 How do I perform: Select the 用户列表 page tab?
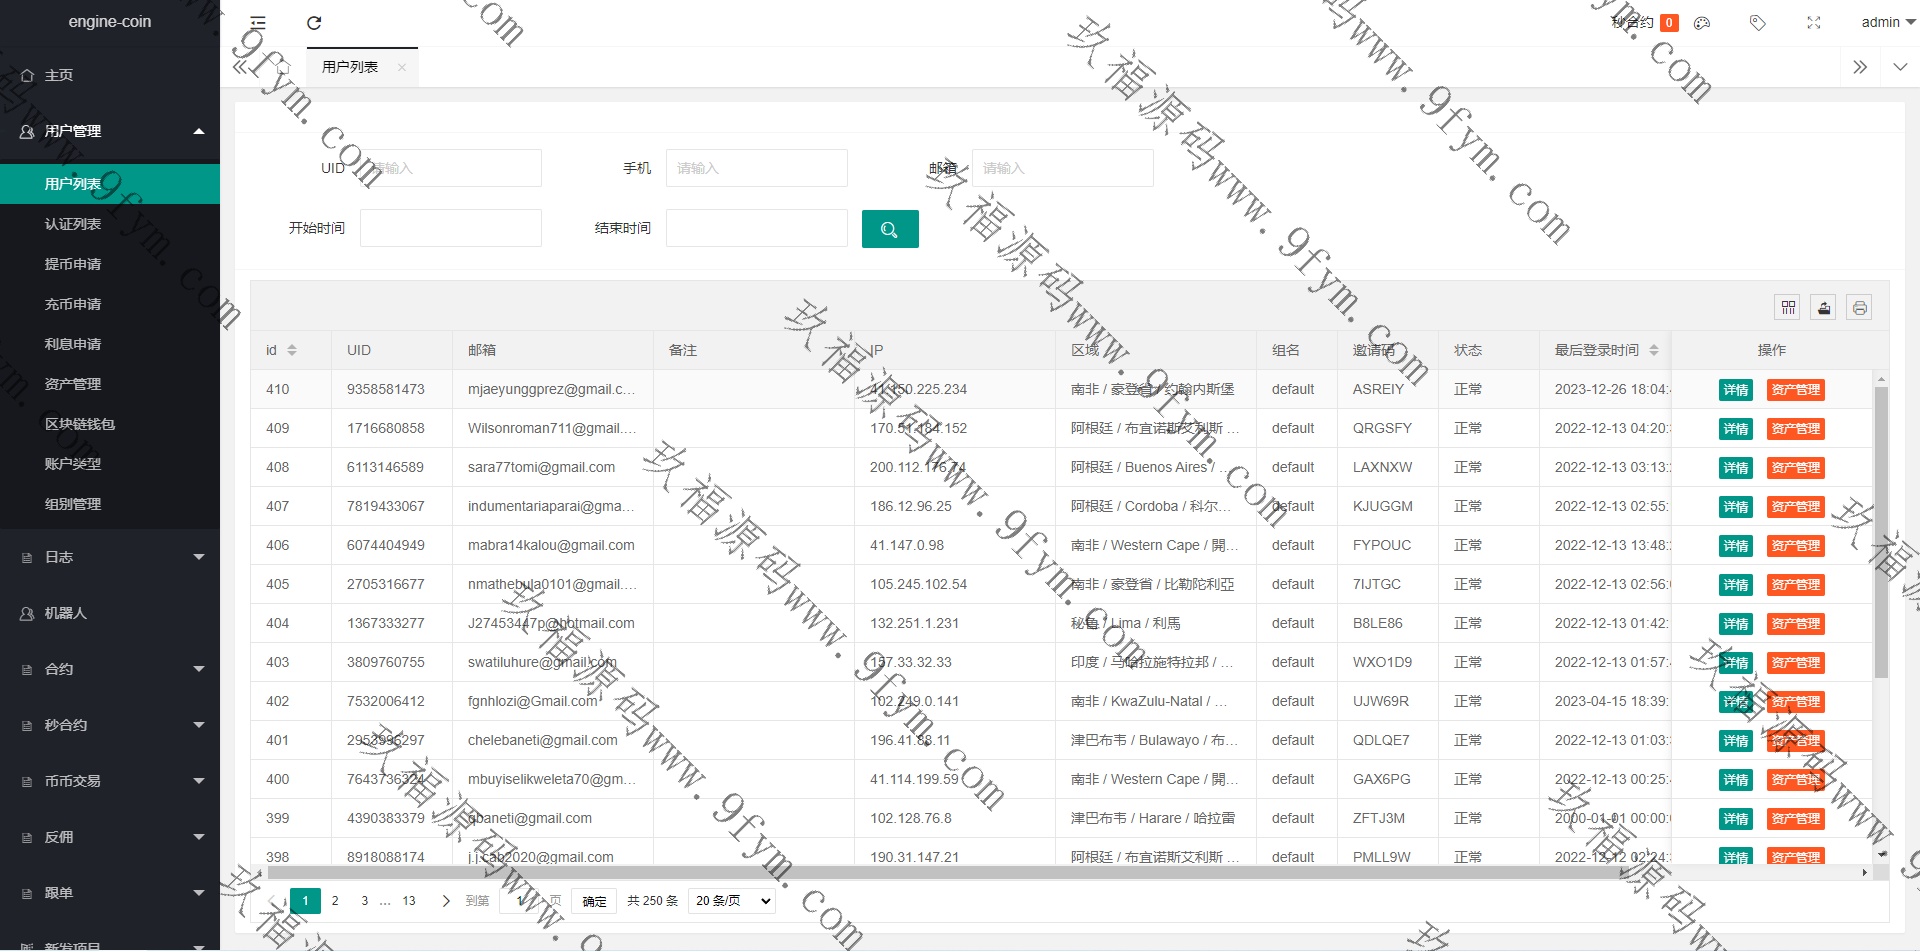tap(350, 67)
